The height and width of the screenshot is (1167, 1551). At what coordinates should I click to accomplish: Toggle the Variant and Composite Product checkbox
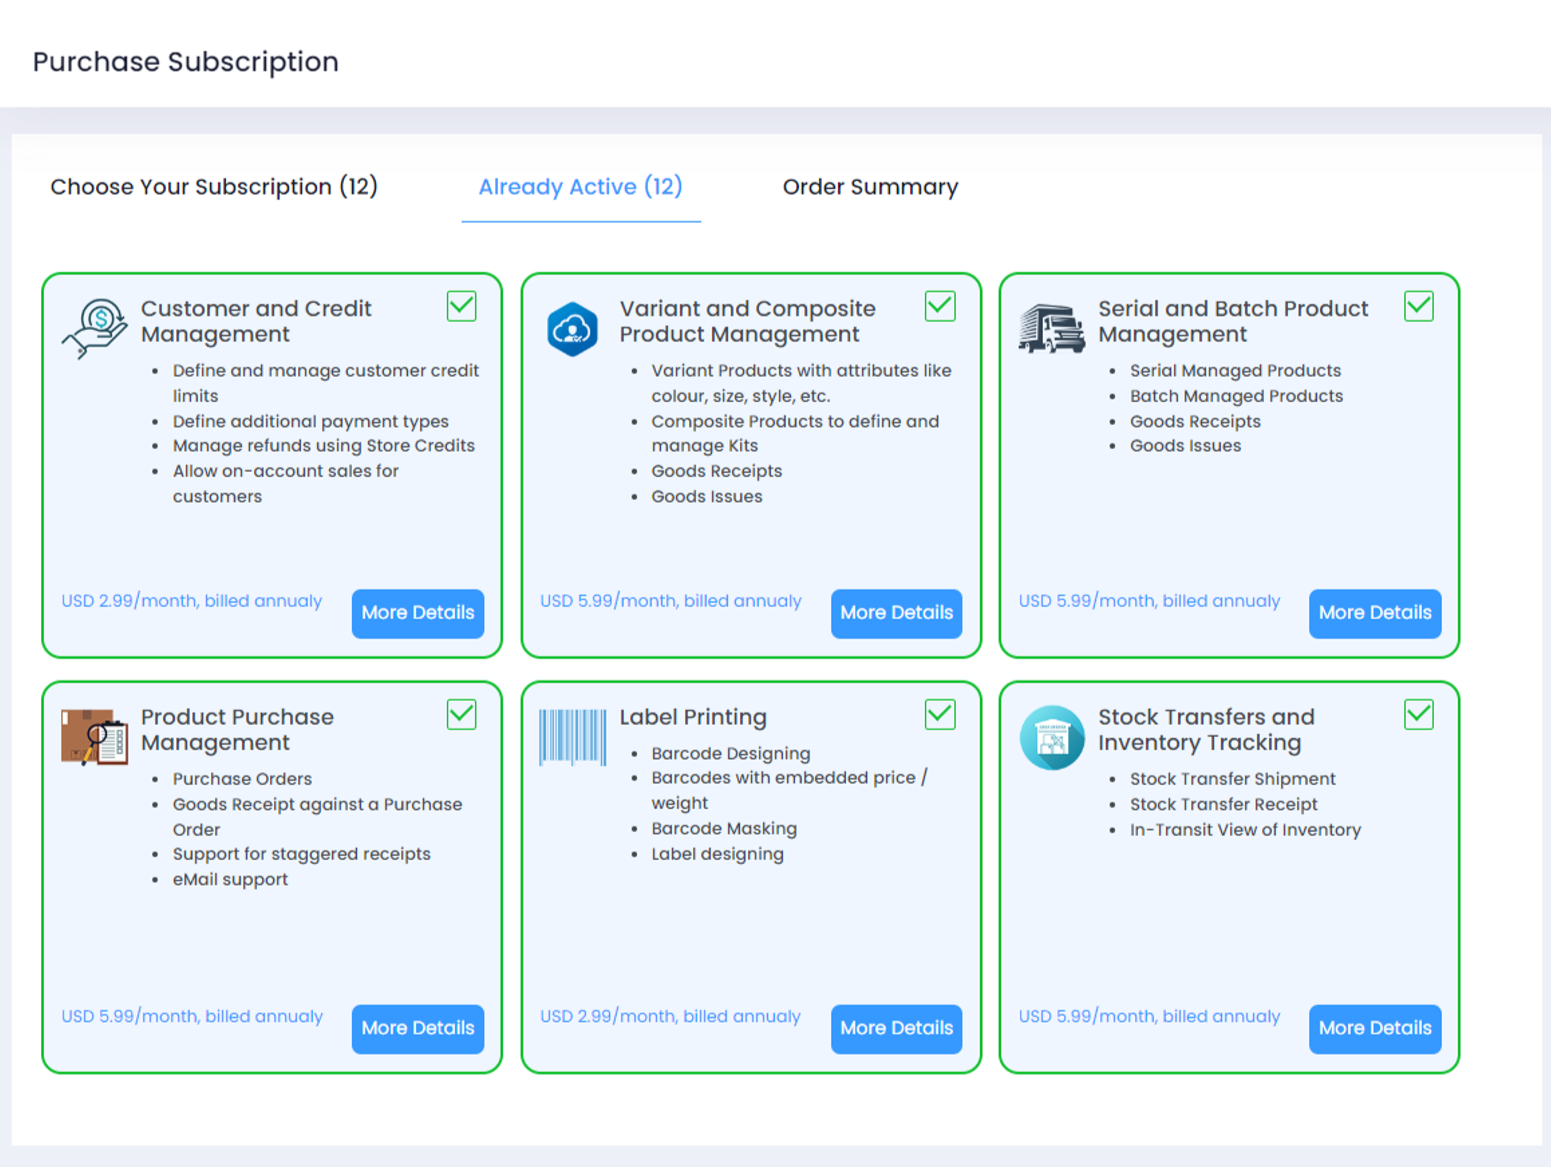click(x=940, y=306)
